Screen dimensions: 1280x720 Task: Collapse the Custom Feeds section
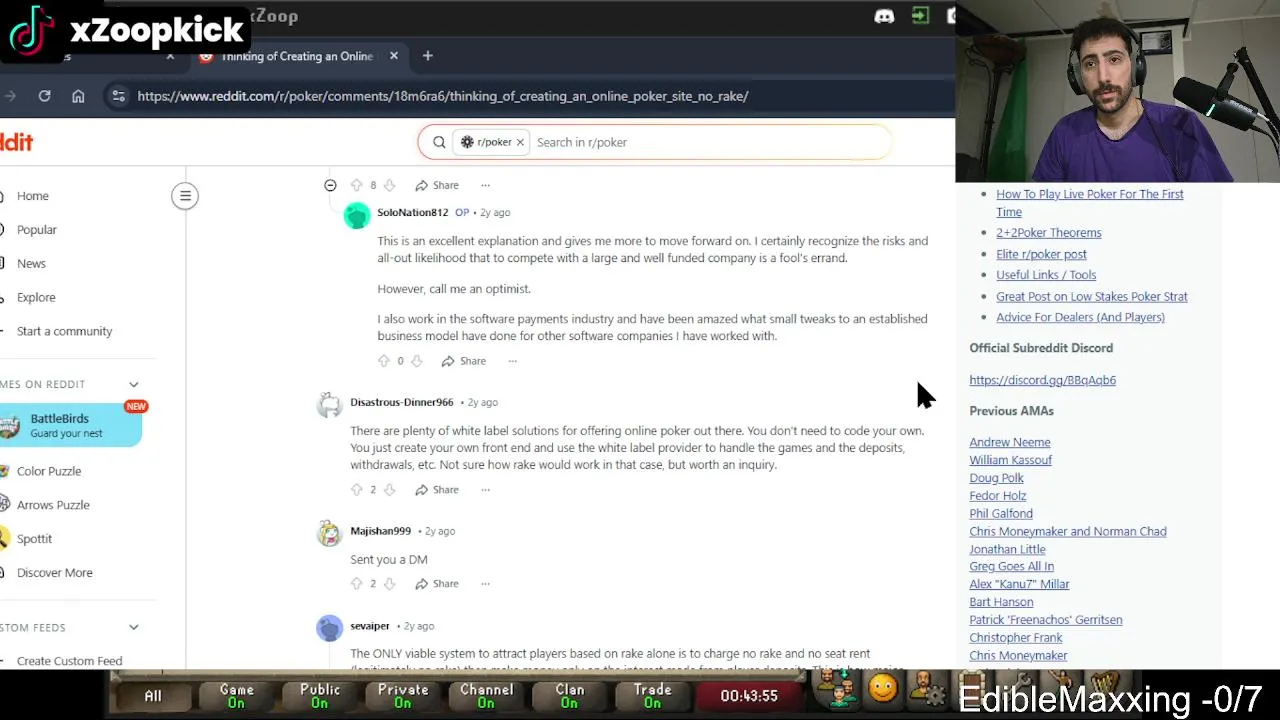click(133, 627)
